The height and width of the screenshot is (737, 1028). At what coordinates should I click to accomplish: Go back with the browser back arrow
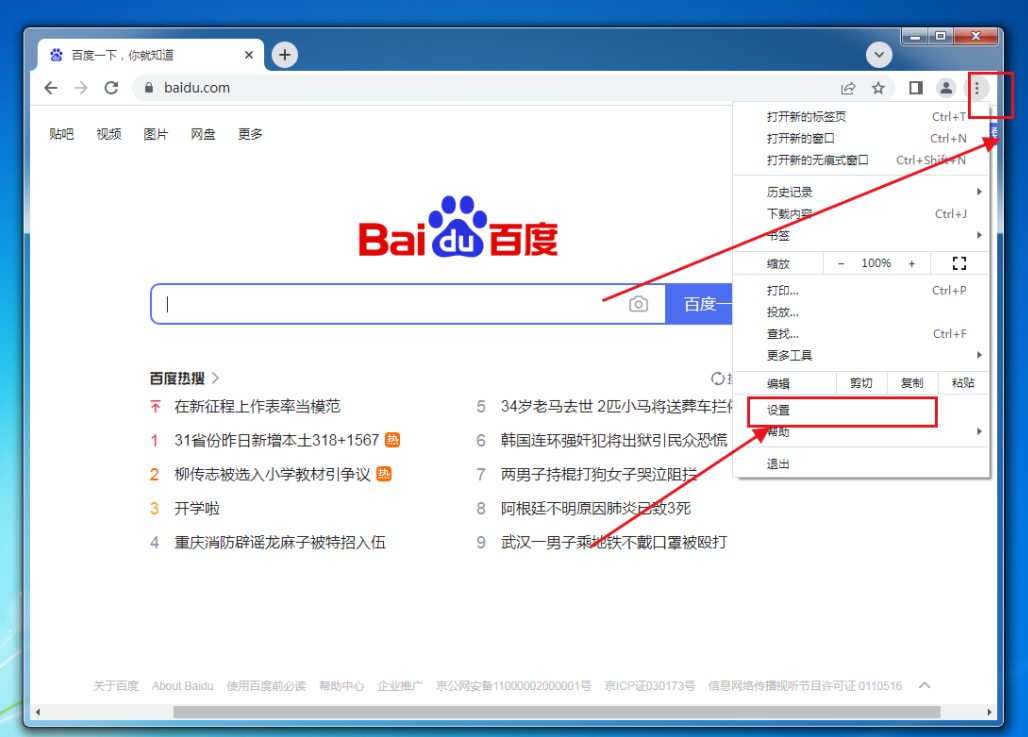click(51, 88)
